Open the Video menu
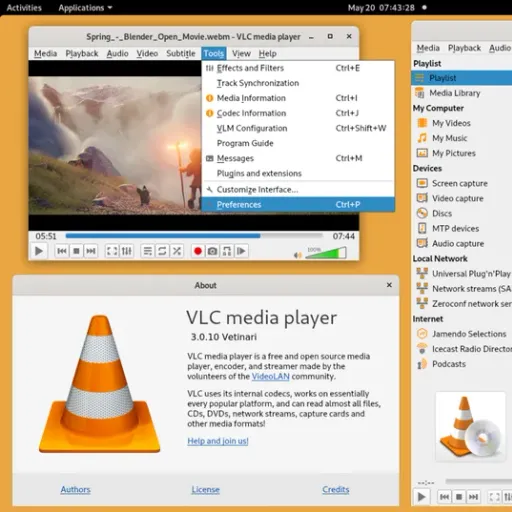The height and width of the screenshot is (512, 512). pos(147,53)
